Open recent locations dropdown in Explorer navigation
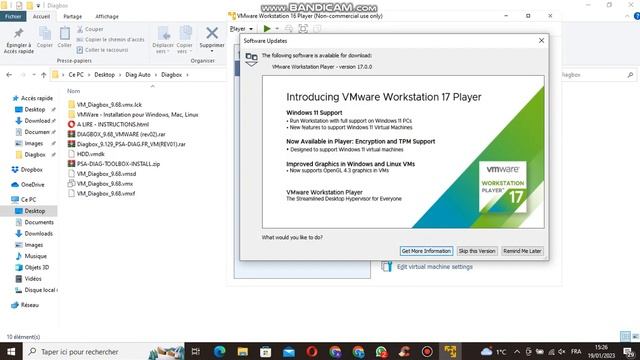 pos(33,75)
